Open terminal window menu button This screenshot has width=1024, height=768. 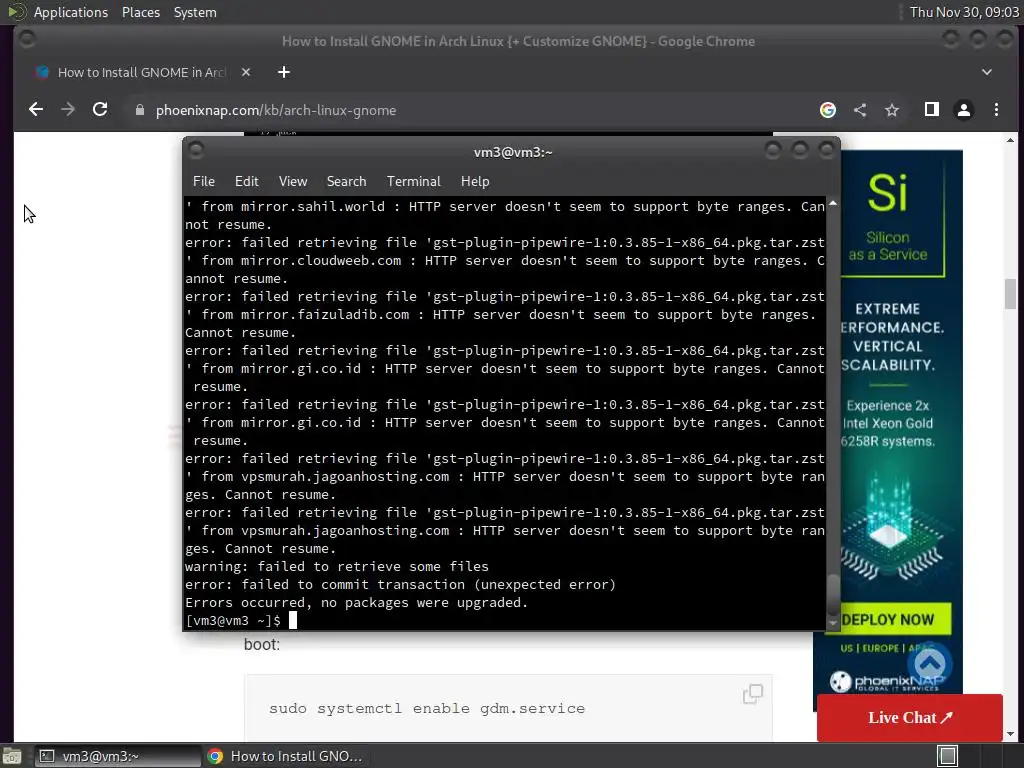[x=195, y=151]
